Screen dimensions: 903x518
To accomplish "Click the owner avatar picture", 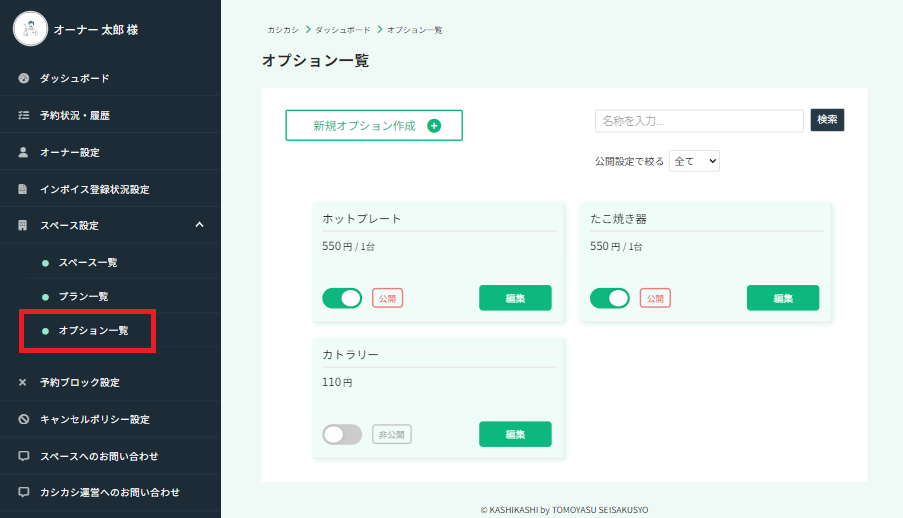I will (x=30, y=29).
